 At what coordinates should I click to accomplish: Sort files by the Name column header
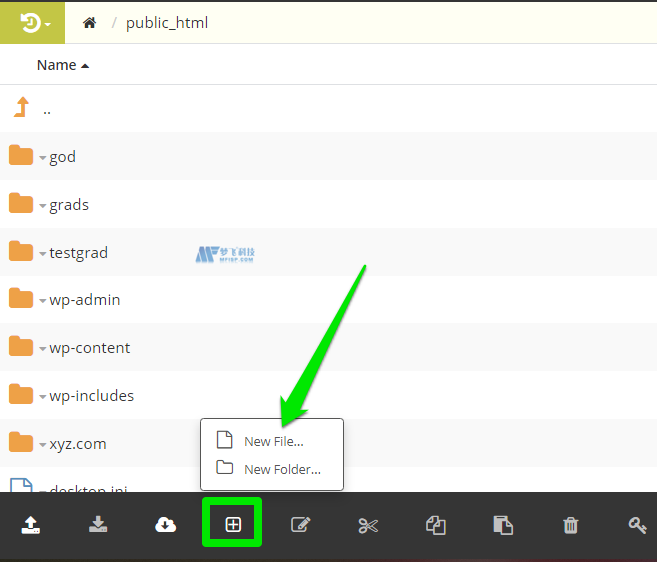(x=57, y=65)
